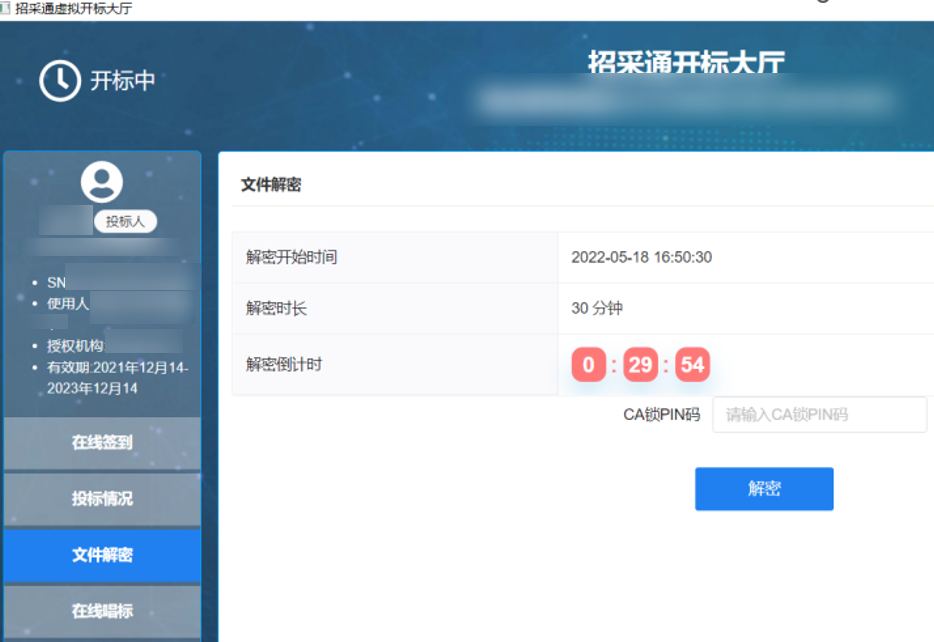
Task: Click the 有效期 certificate validity entry
Action: pyautogui.click(x=117, y=377)
